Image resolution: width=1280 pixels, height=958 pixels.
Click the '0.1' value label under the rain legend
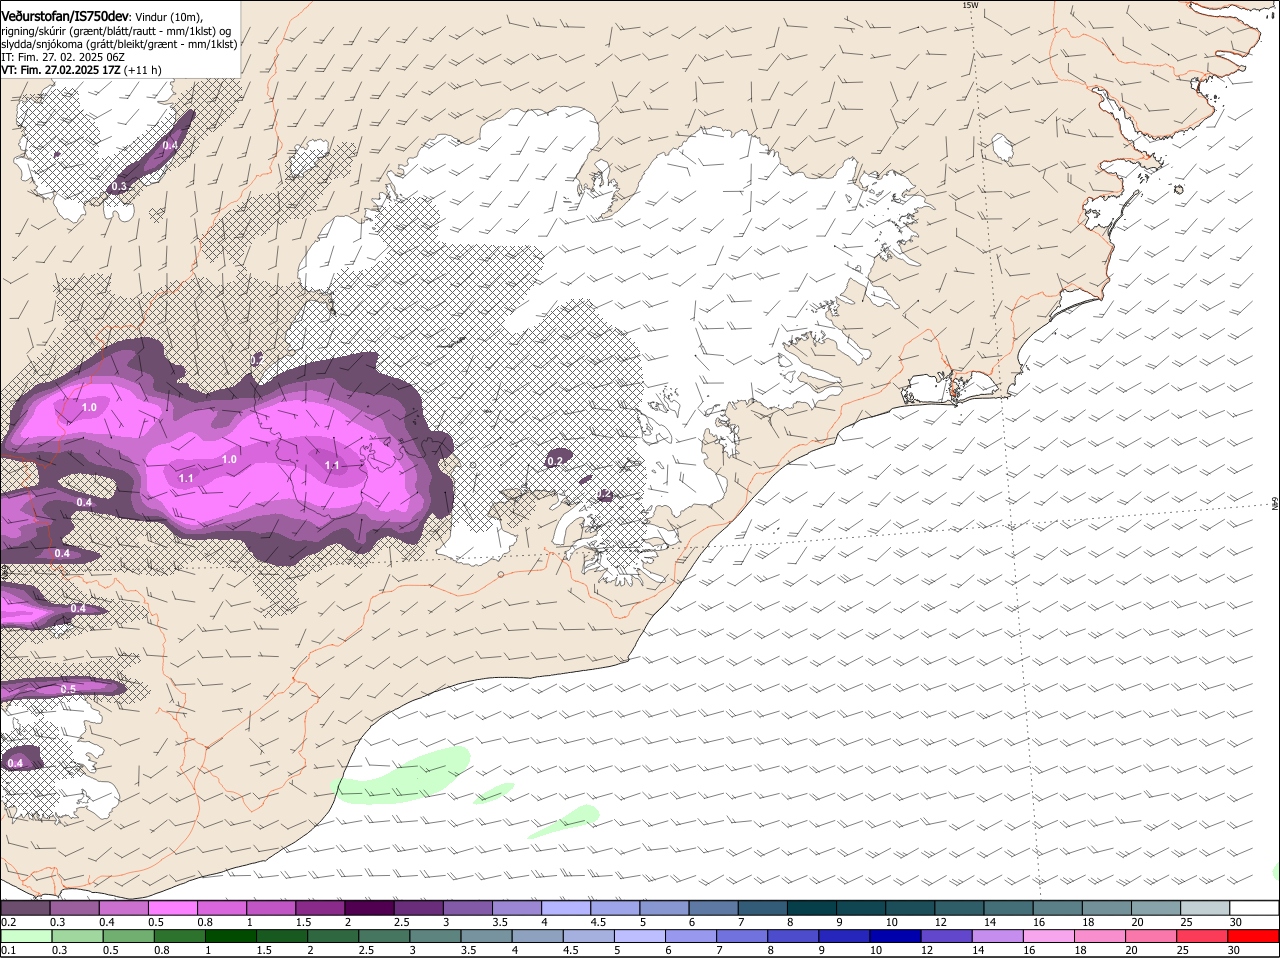tap(9, 950)
